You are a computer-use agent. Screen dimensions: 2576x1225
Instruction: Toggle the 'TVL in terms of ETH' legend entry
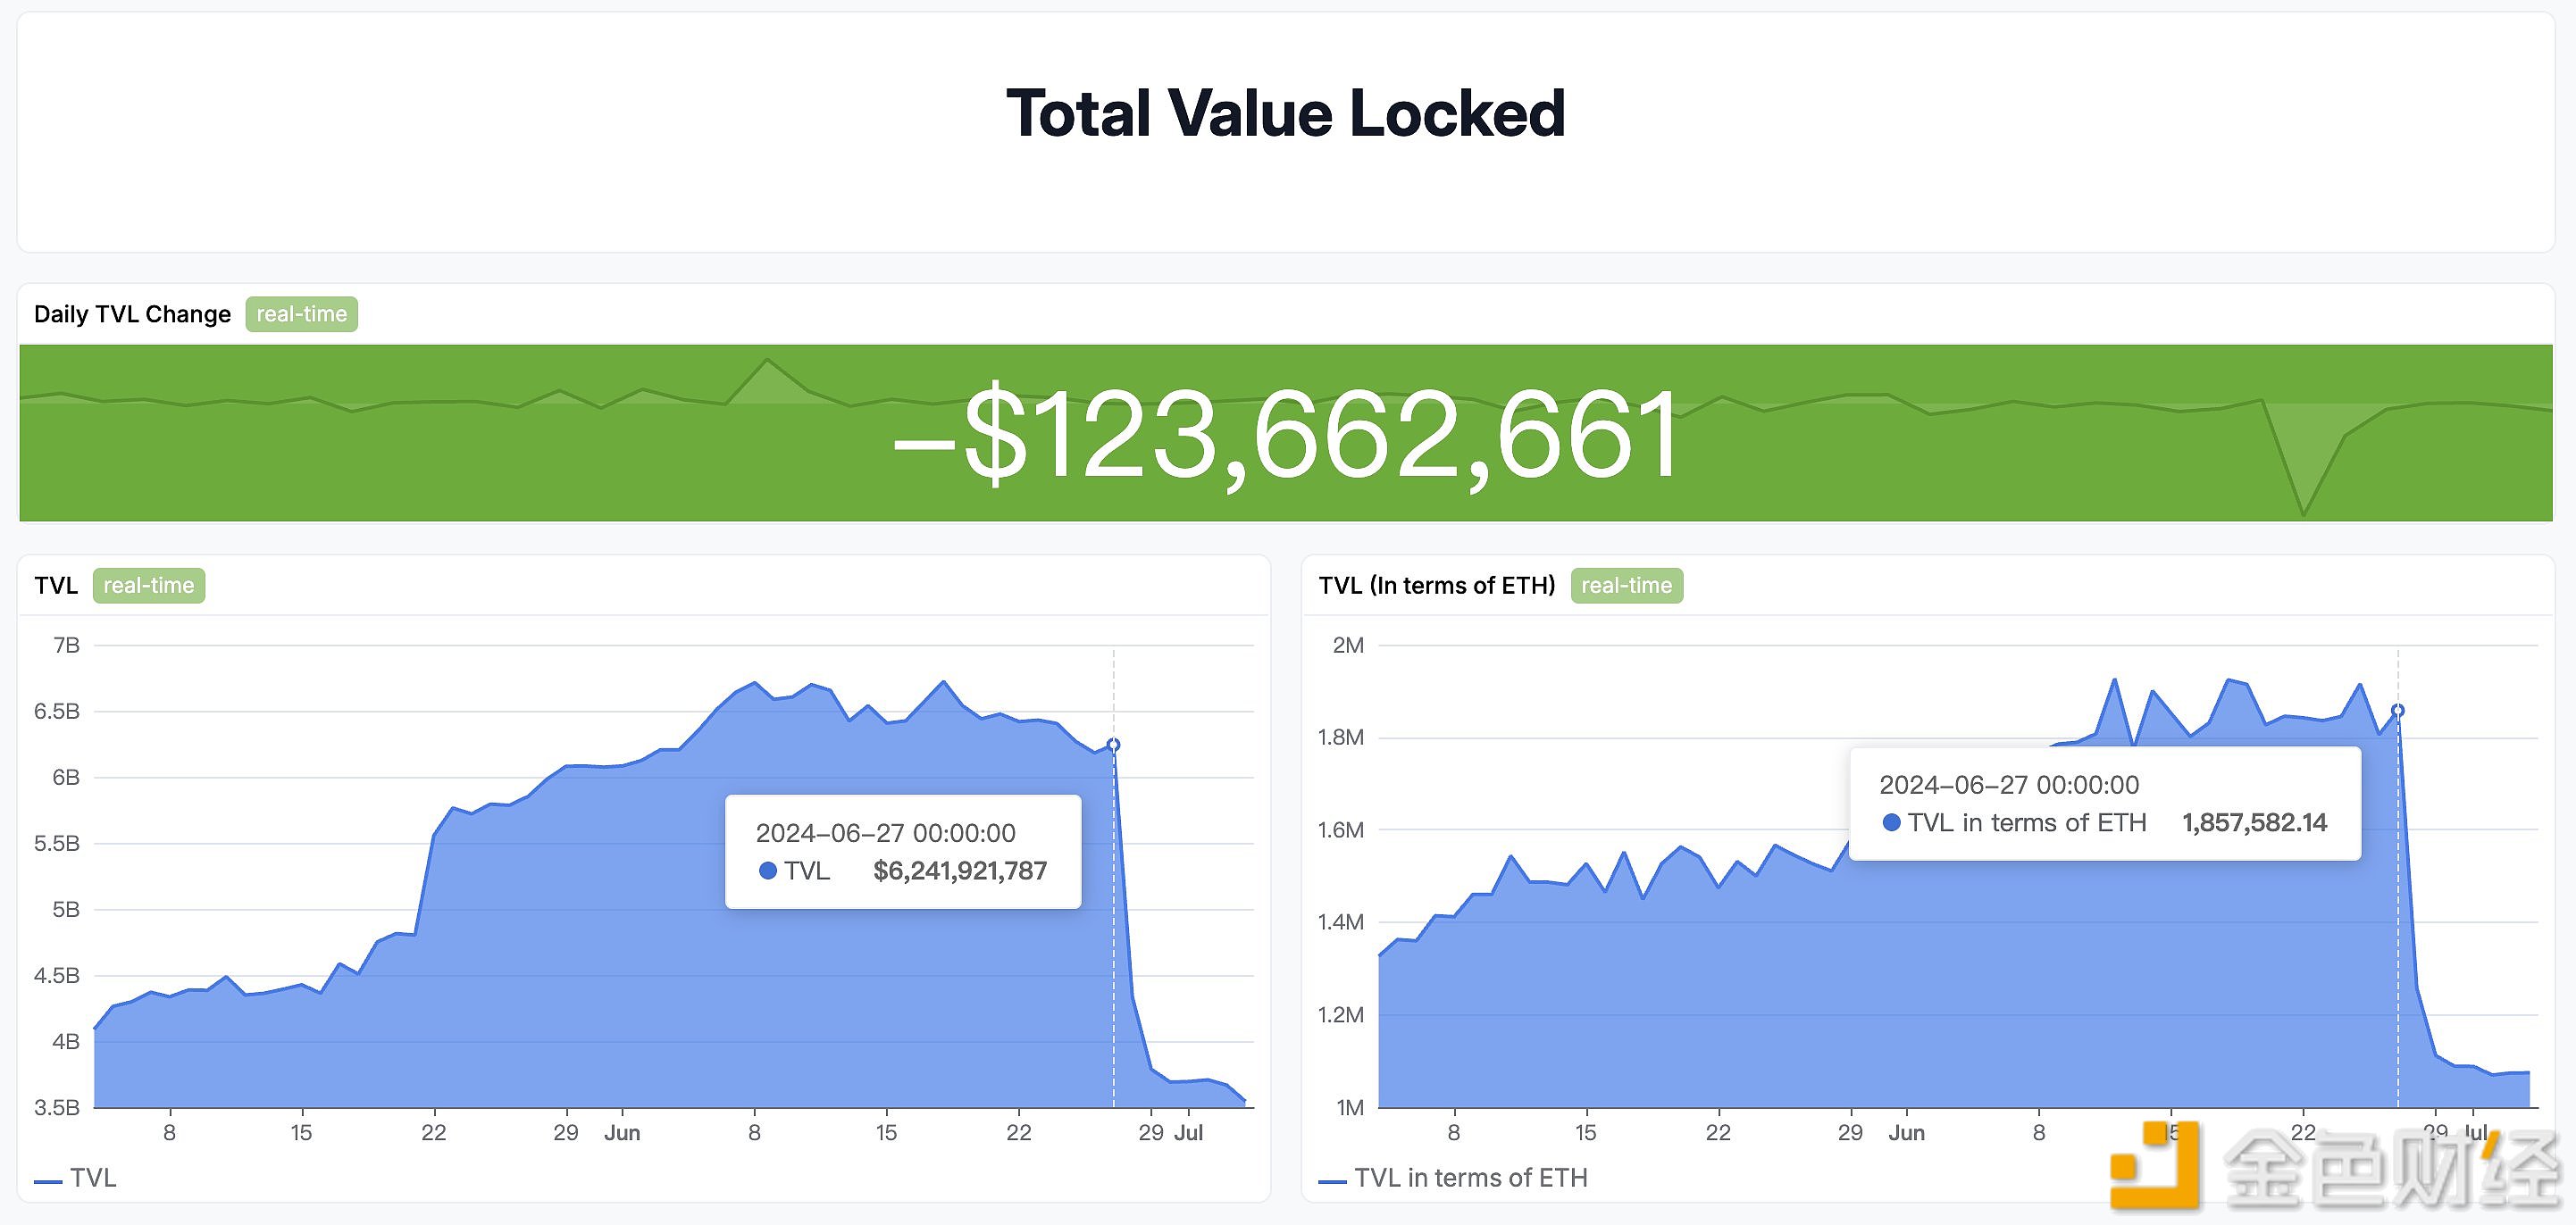click(1453, 1178)
